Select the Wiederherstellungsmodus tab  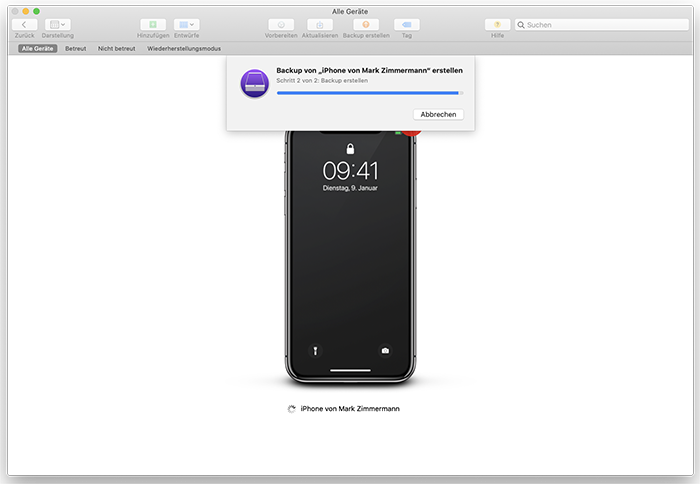183,48
